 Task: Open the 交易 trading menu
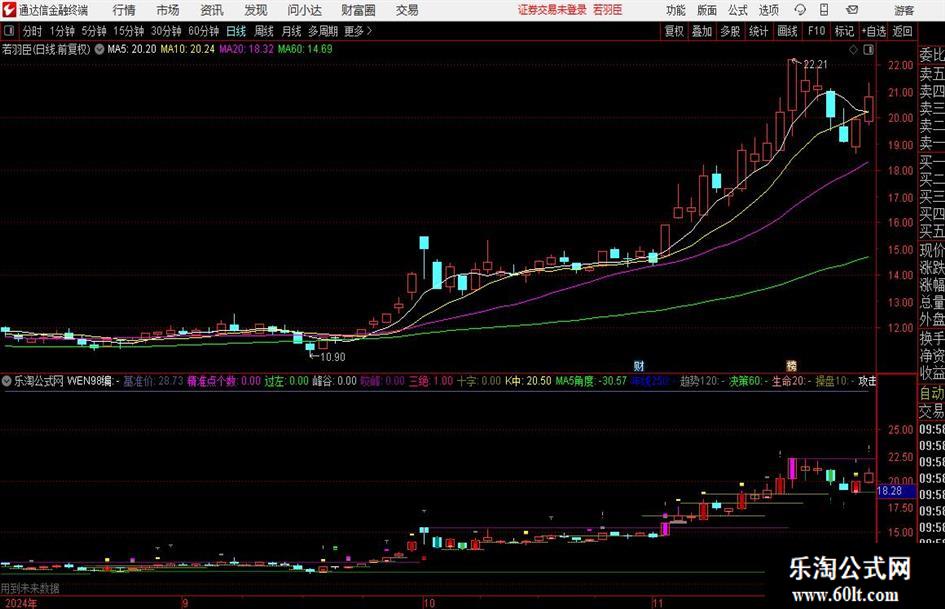[407, 10]
